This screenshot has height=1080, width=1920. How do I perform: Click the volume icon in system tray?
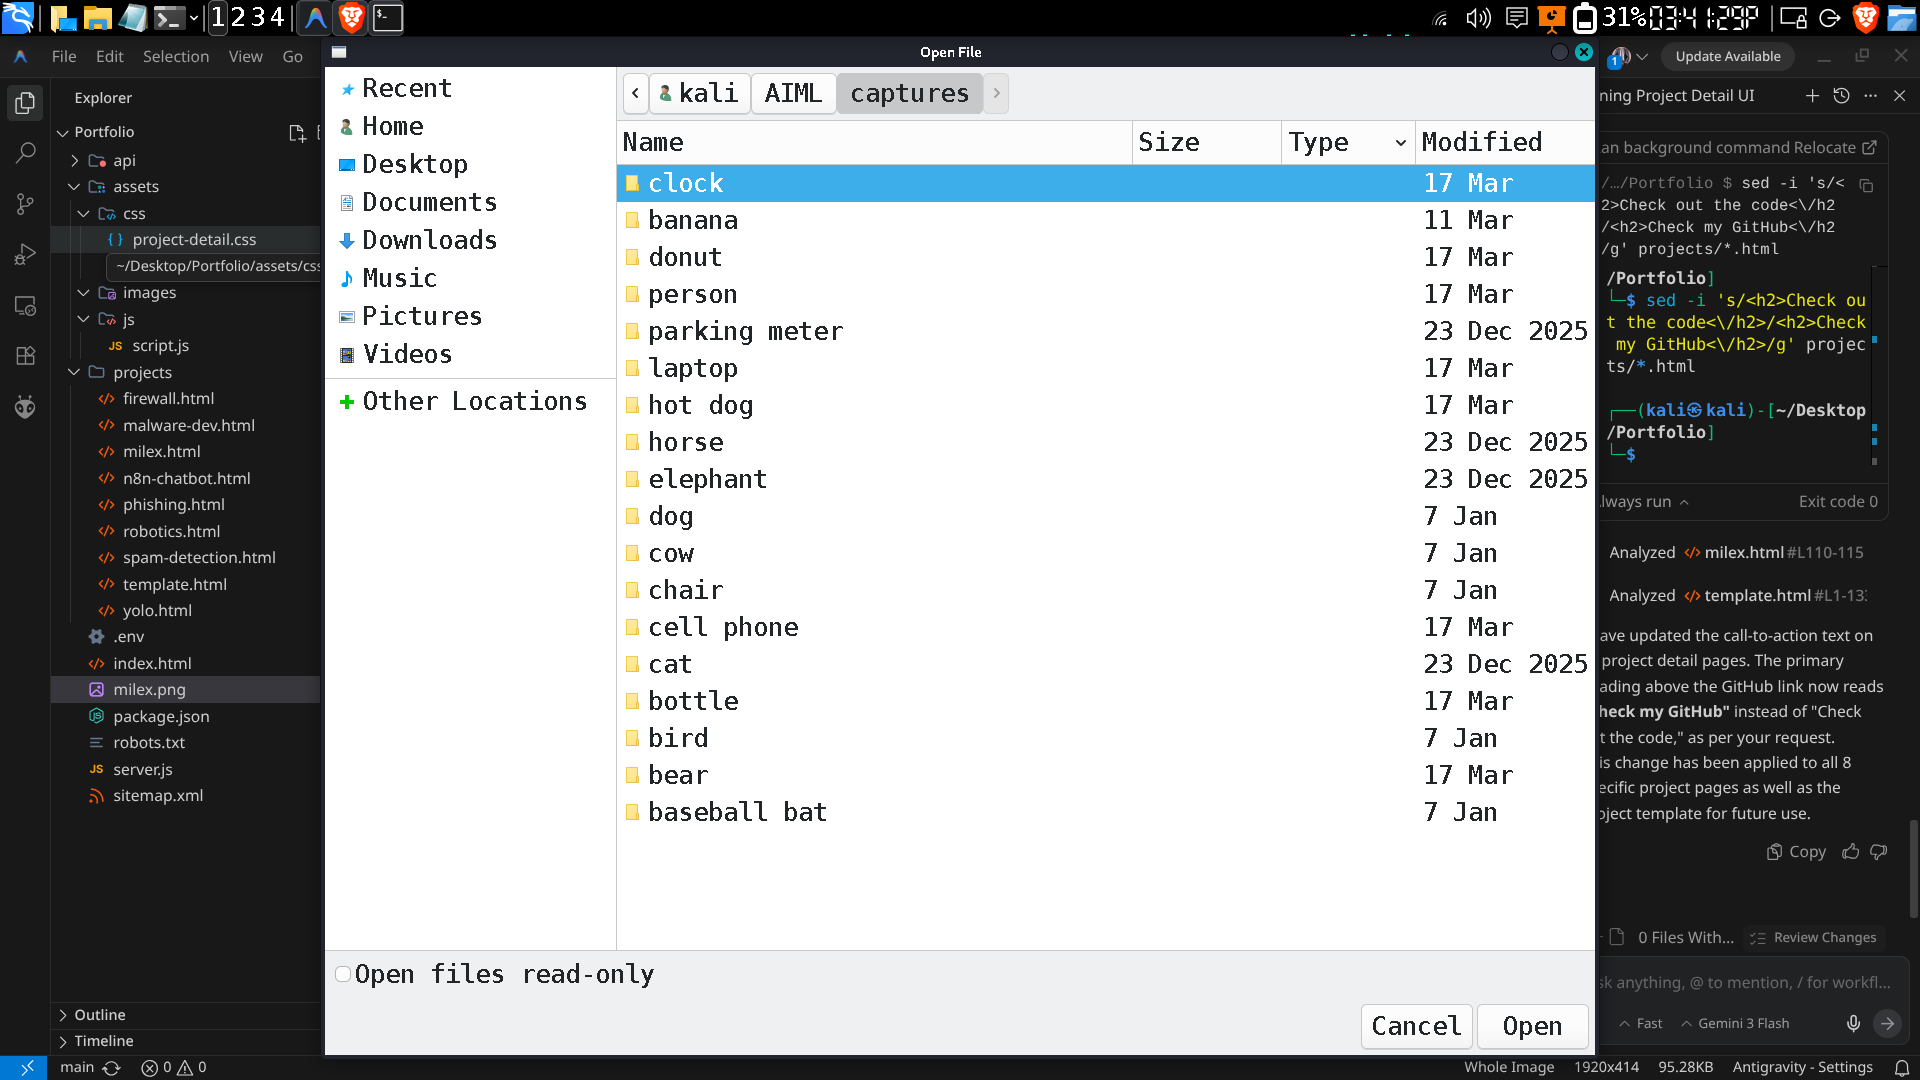(x=1478, y=18)
